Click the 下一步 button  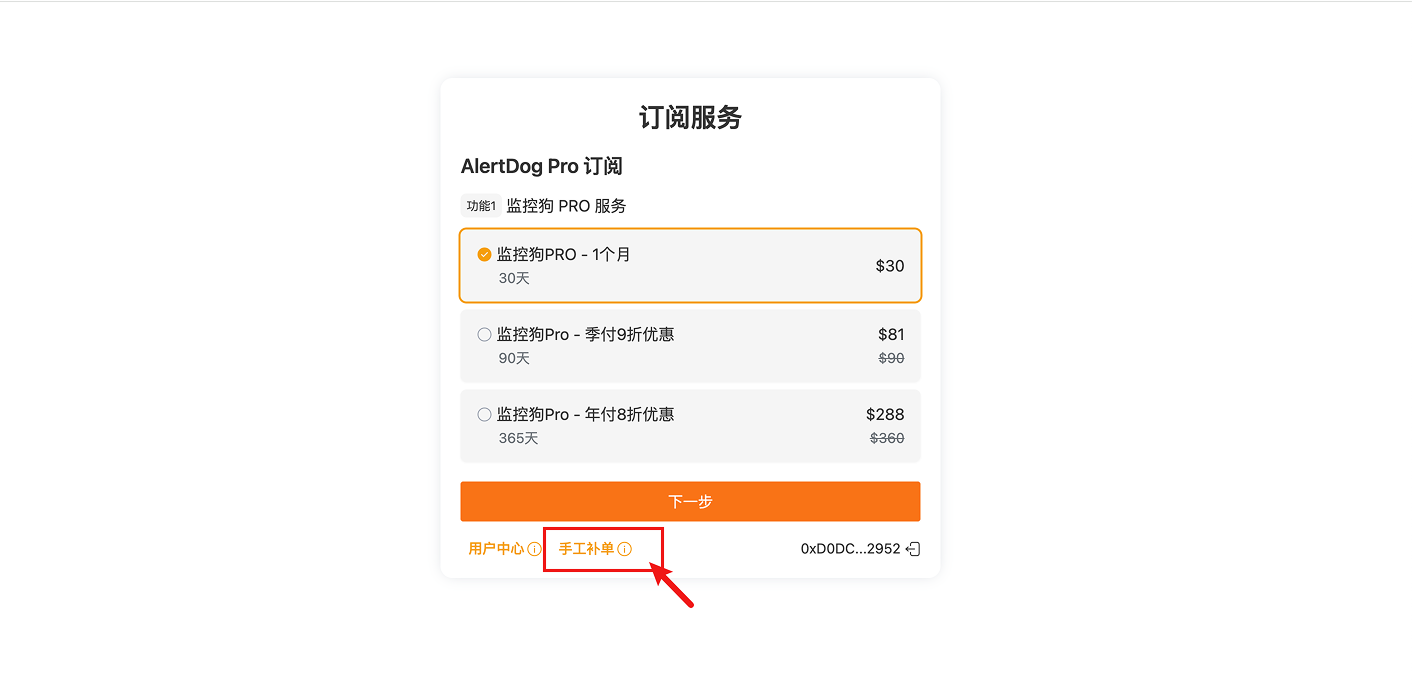pyautogui.click(x=690, y=501)
